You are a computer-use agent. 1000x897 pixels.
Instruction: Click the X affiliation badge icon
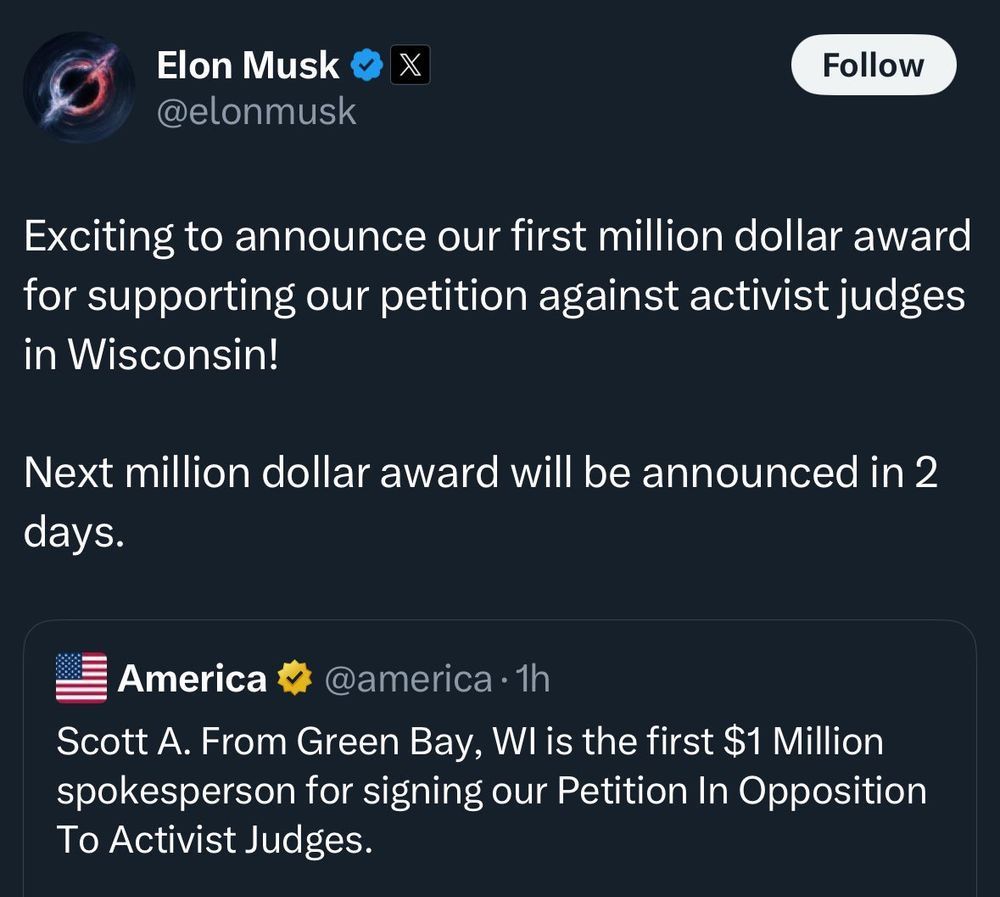(x=409, y=66)
